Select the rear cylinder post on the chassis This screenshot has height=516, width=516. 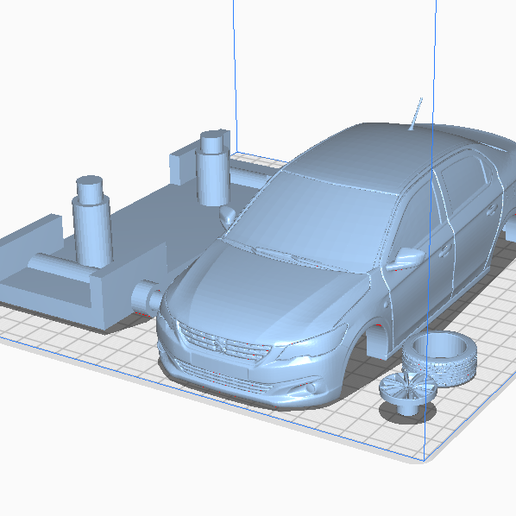(x=213, y=167)
